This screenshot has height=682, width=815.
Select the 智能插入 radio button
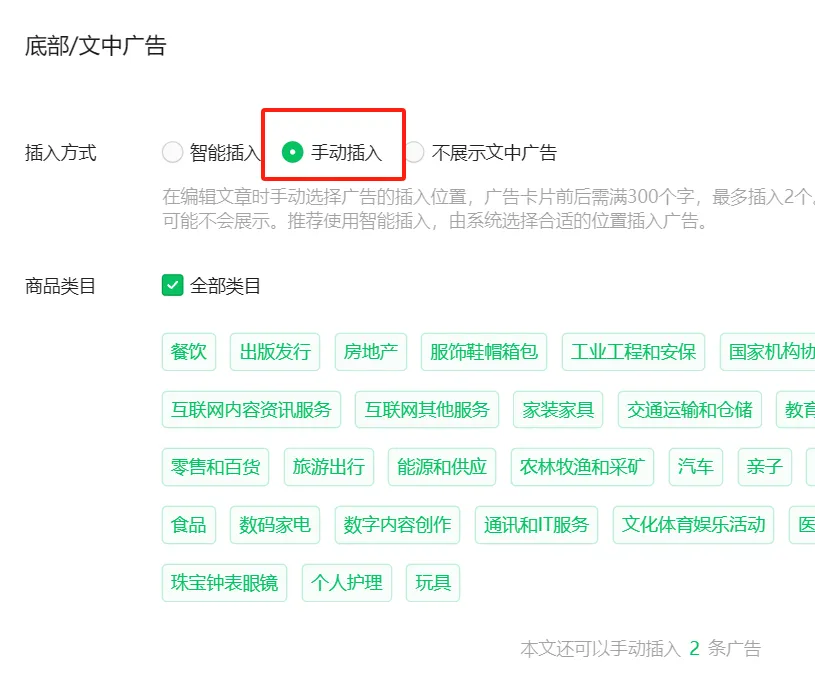173,152
